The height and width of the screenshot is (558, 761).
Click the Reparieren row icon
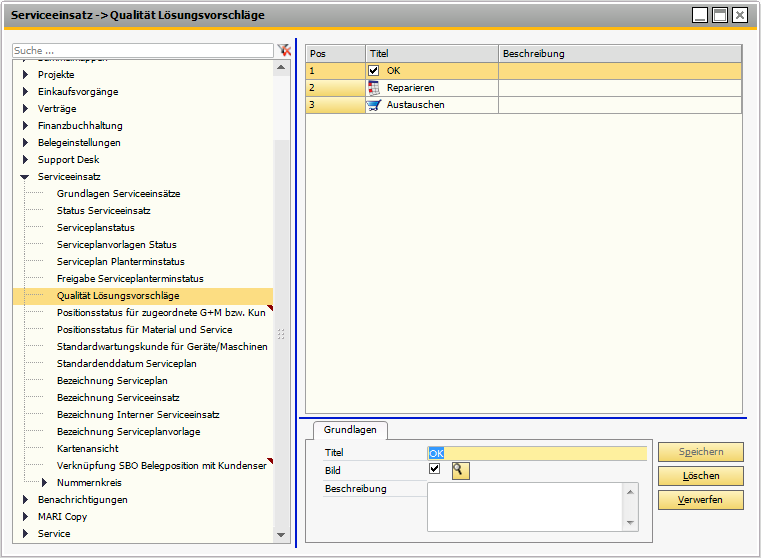point(374,88)
